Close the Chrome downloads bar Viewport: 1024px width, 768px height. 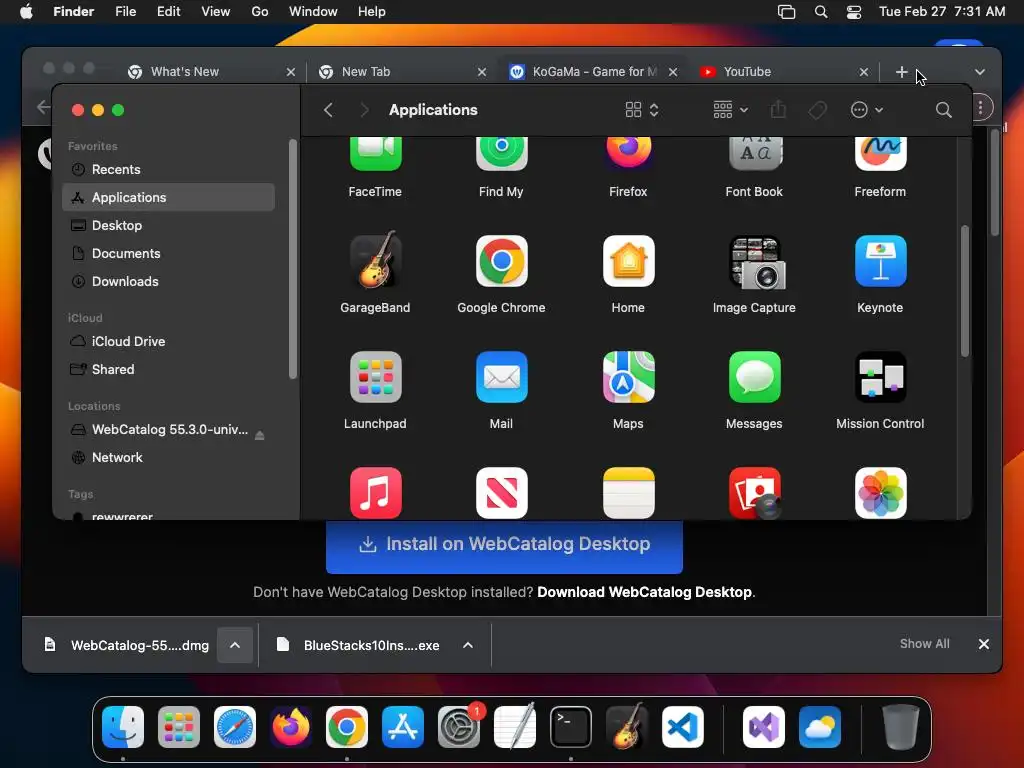click(984, 645)
